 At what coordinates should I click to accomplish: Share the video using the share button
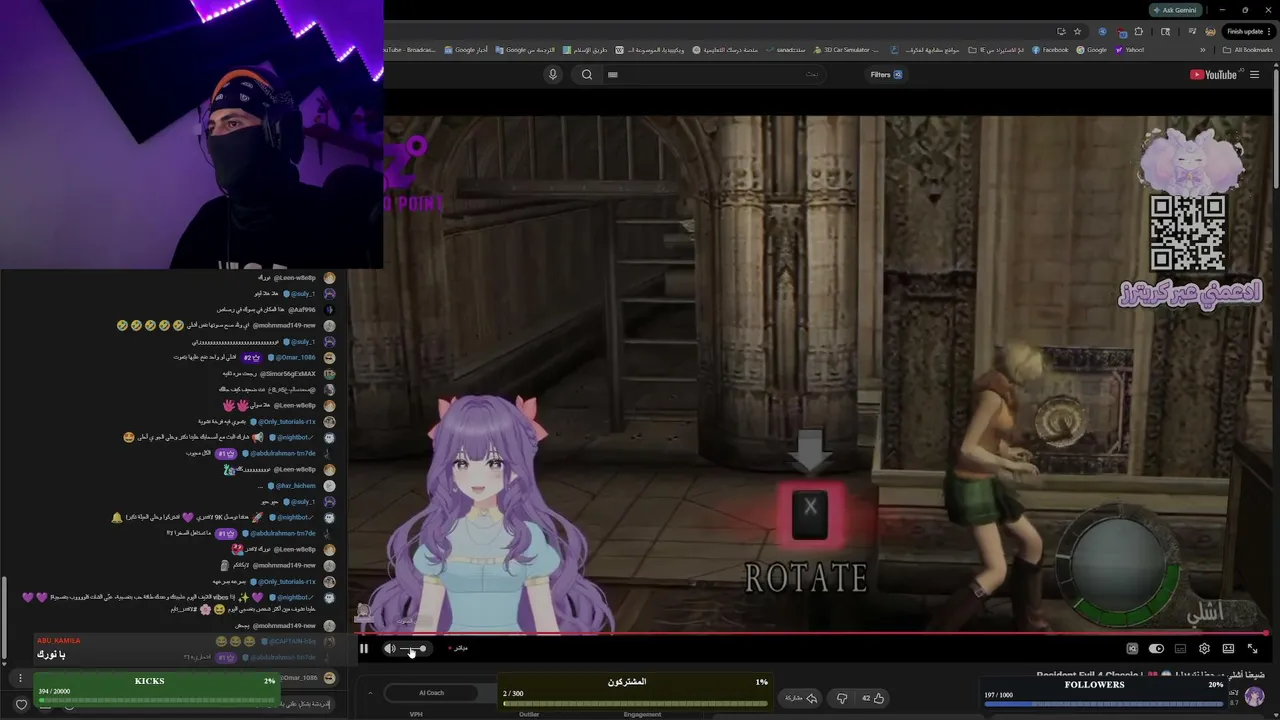click(x=801, y=698)
